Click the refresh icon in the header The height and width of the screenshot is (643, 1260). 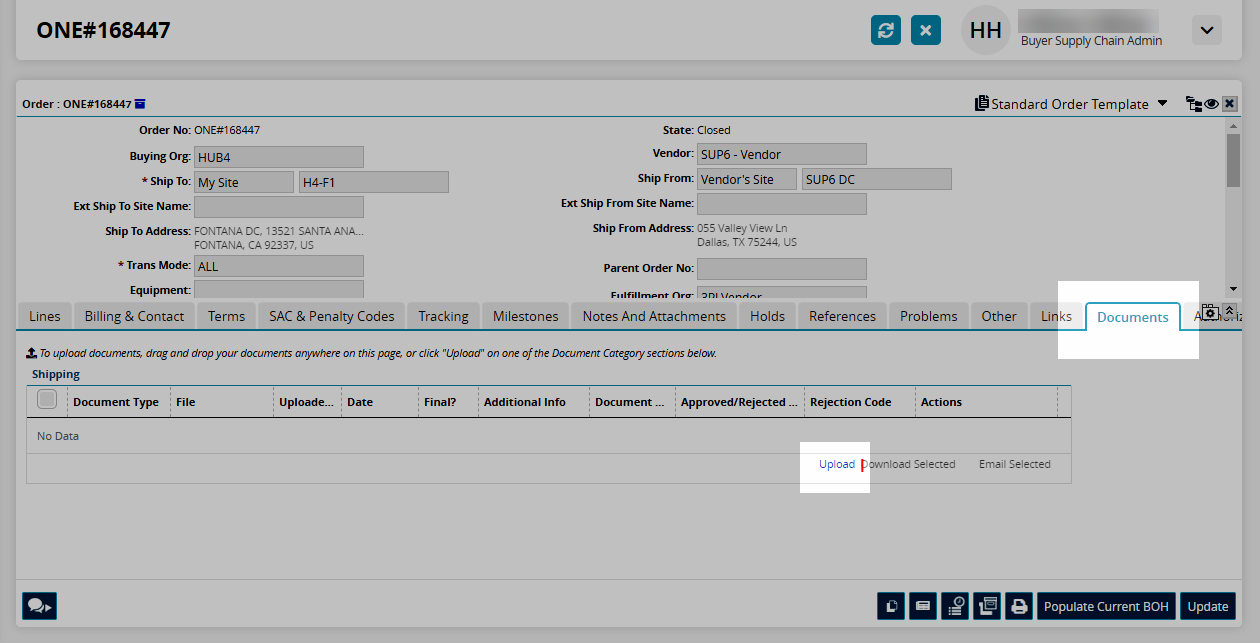(885, 30)
